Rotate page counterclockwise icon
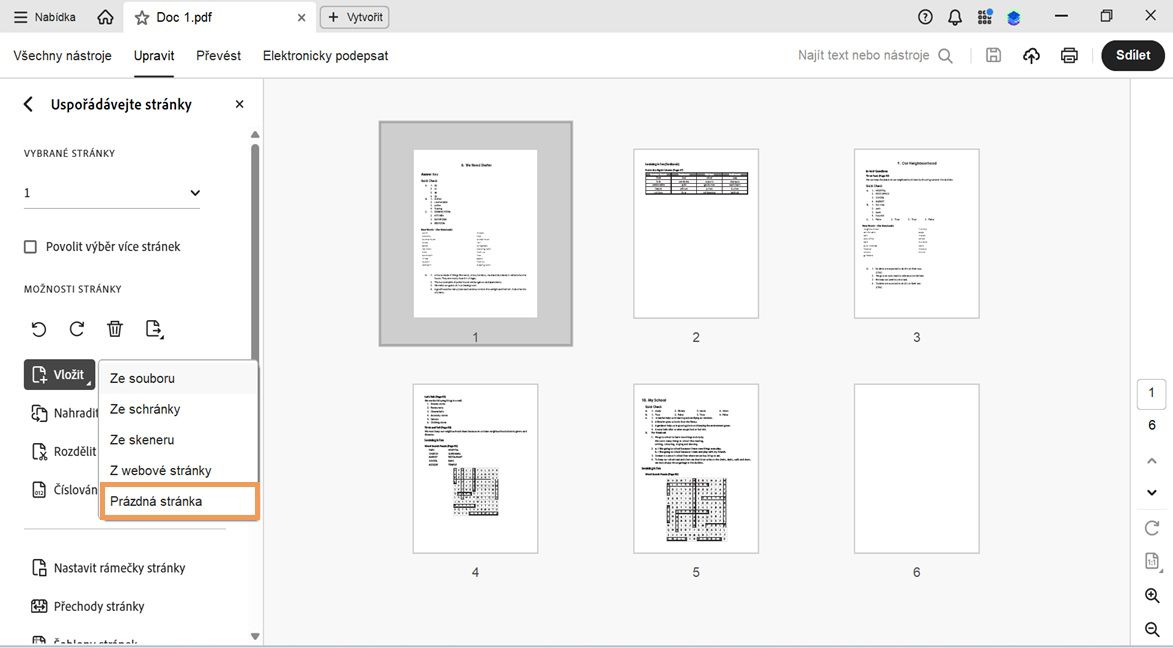Image resolution: width=1173 pixels, height=648 pixels. [39, 328]
